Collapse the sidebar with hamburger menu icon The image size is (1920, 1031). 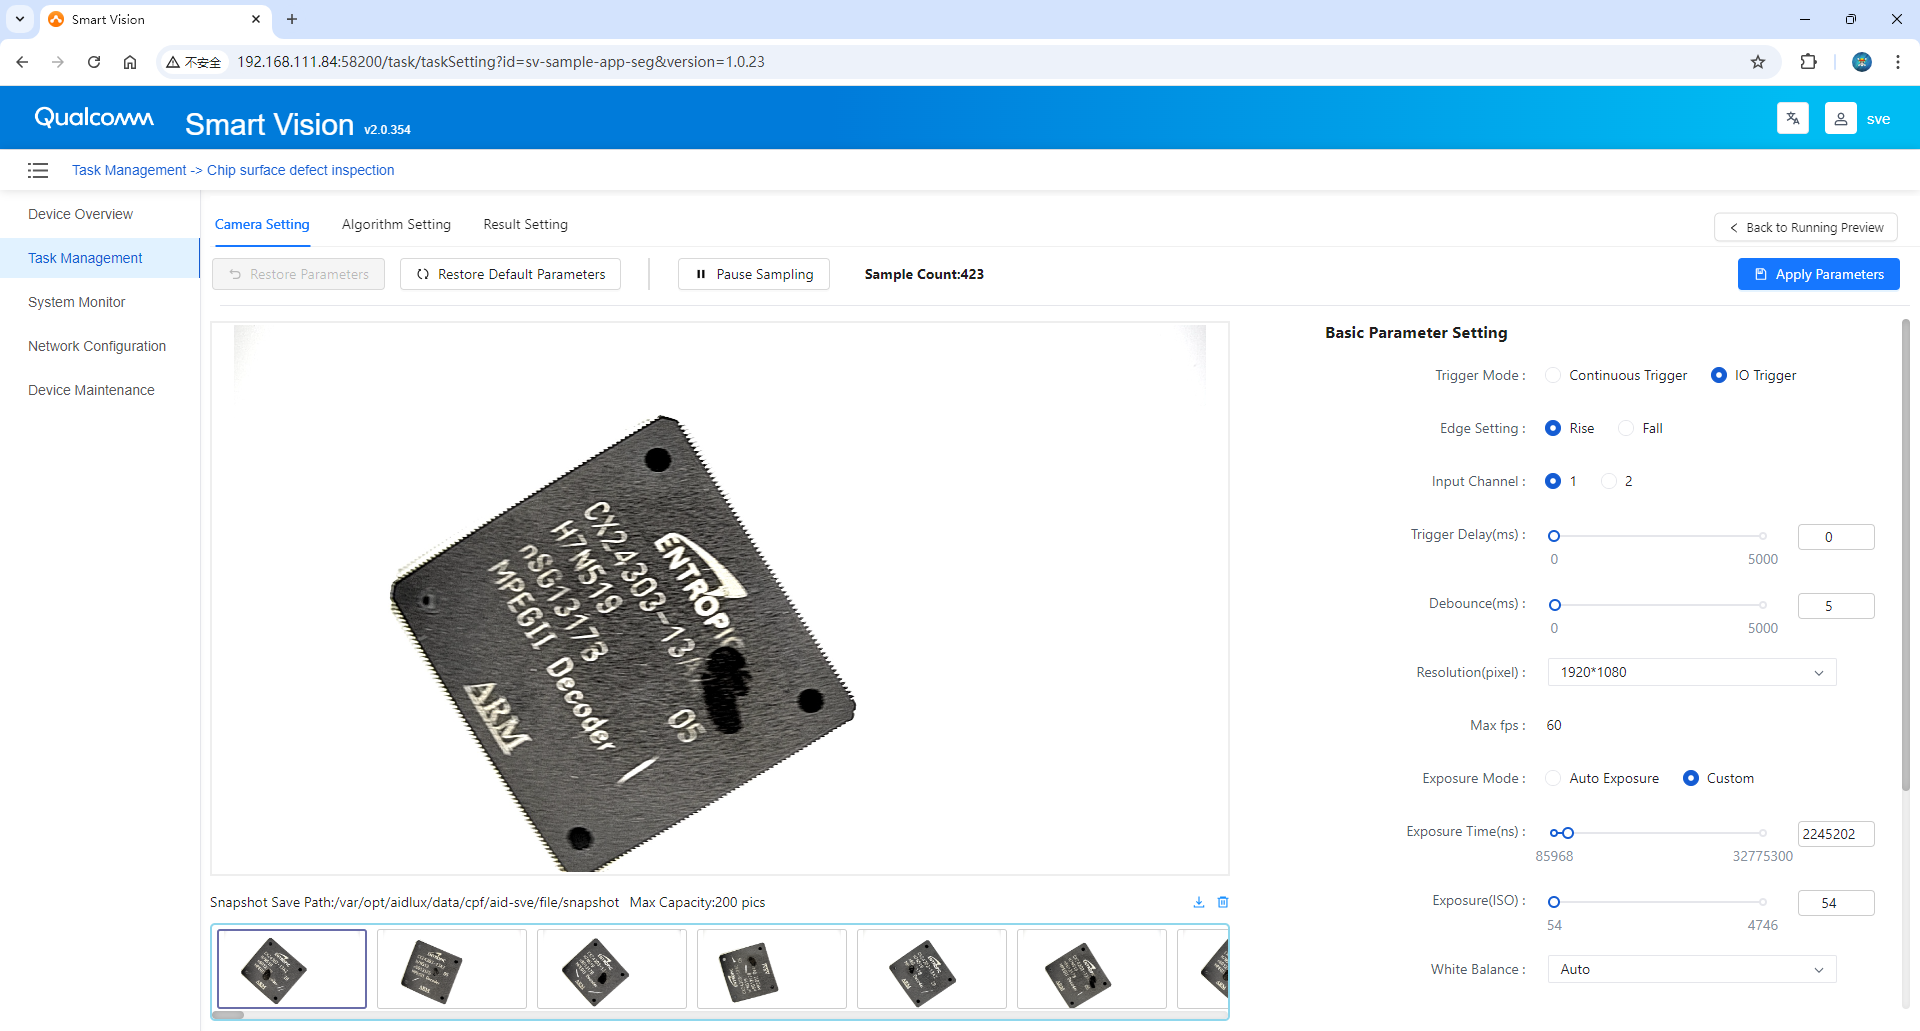38,170
